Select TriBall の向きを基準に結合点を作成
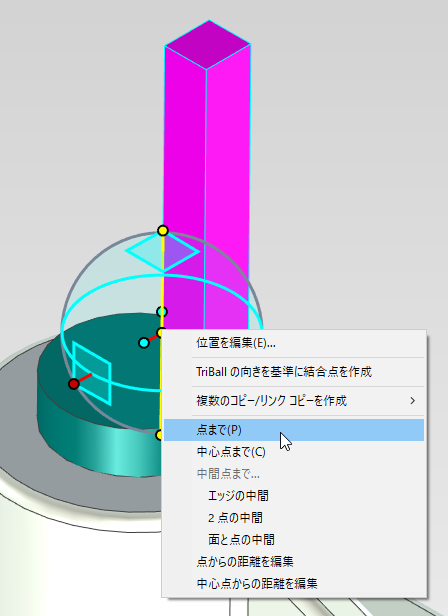The image size is (448, 616). [294, 372]
